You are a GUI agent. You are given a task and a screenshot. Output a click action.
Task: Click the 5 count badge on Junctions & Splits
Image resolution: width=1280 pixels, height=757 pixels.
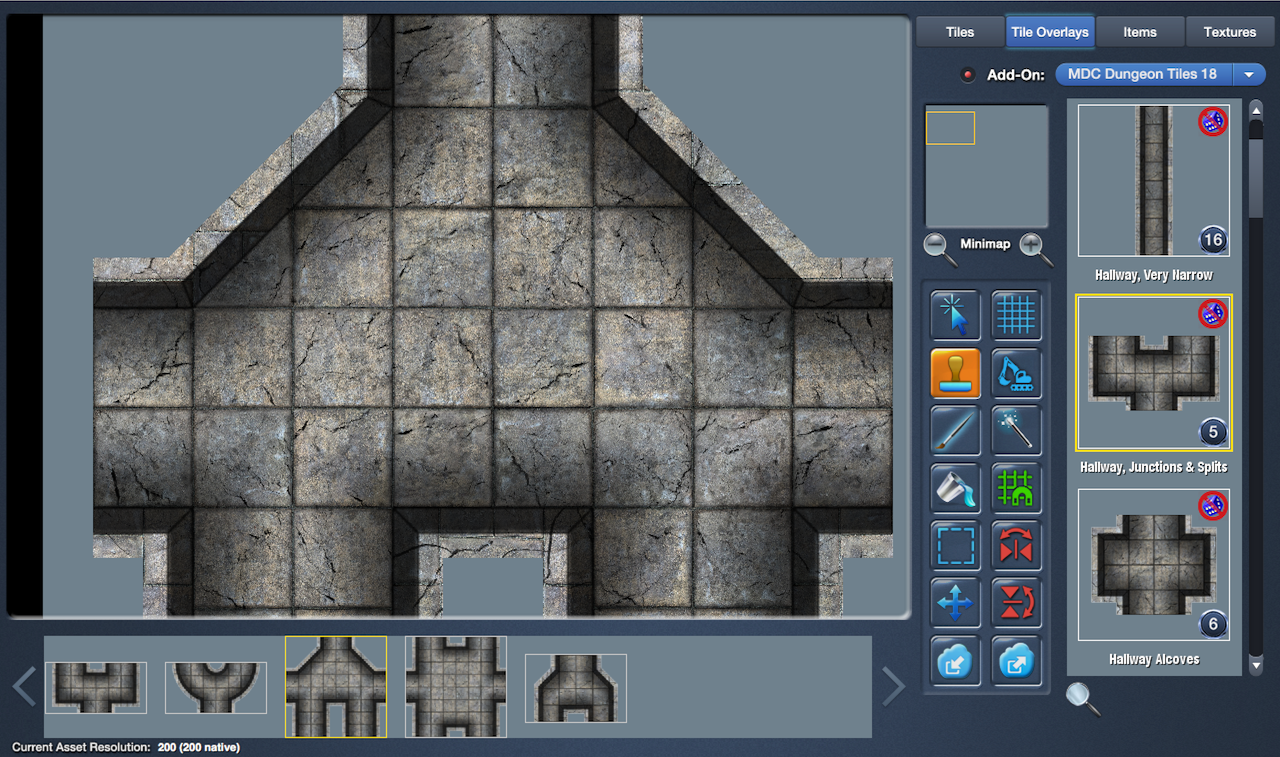point(1213,432)
